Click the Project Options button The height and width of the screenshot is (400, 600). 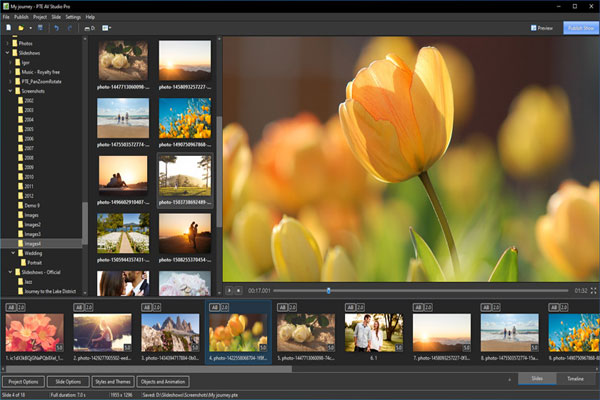pyautogui.click(x=22, y=381)
